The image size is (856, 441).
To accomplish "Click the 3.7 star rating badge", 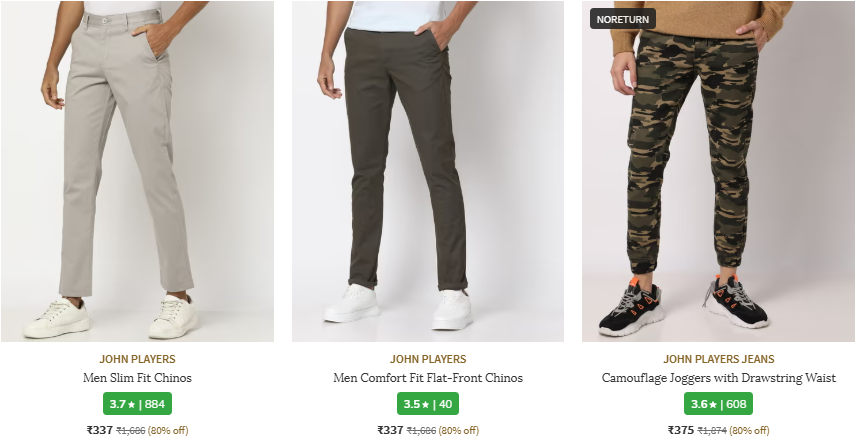I will point(137,404).
